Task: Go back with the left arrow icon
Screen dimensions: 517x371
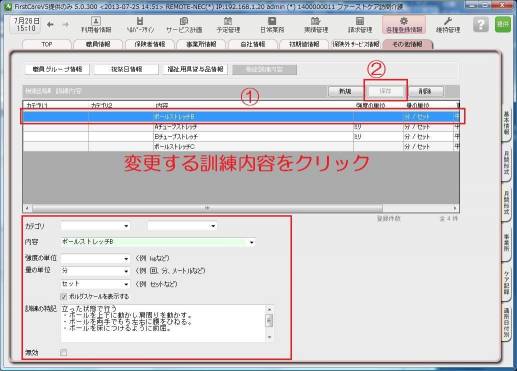Action: (x=50, y=25)
